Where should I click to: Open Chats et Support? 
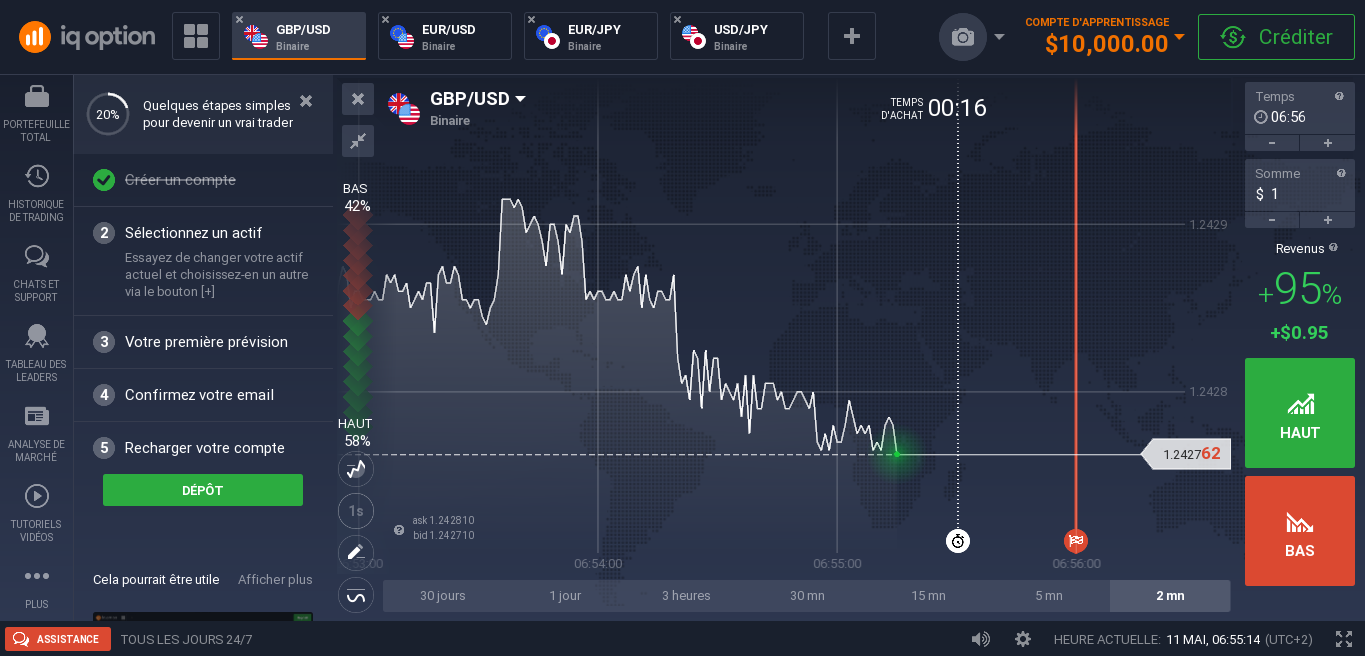point(36,273)
